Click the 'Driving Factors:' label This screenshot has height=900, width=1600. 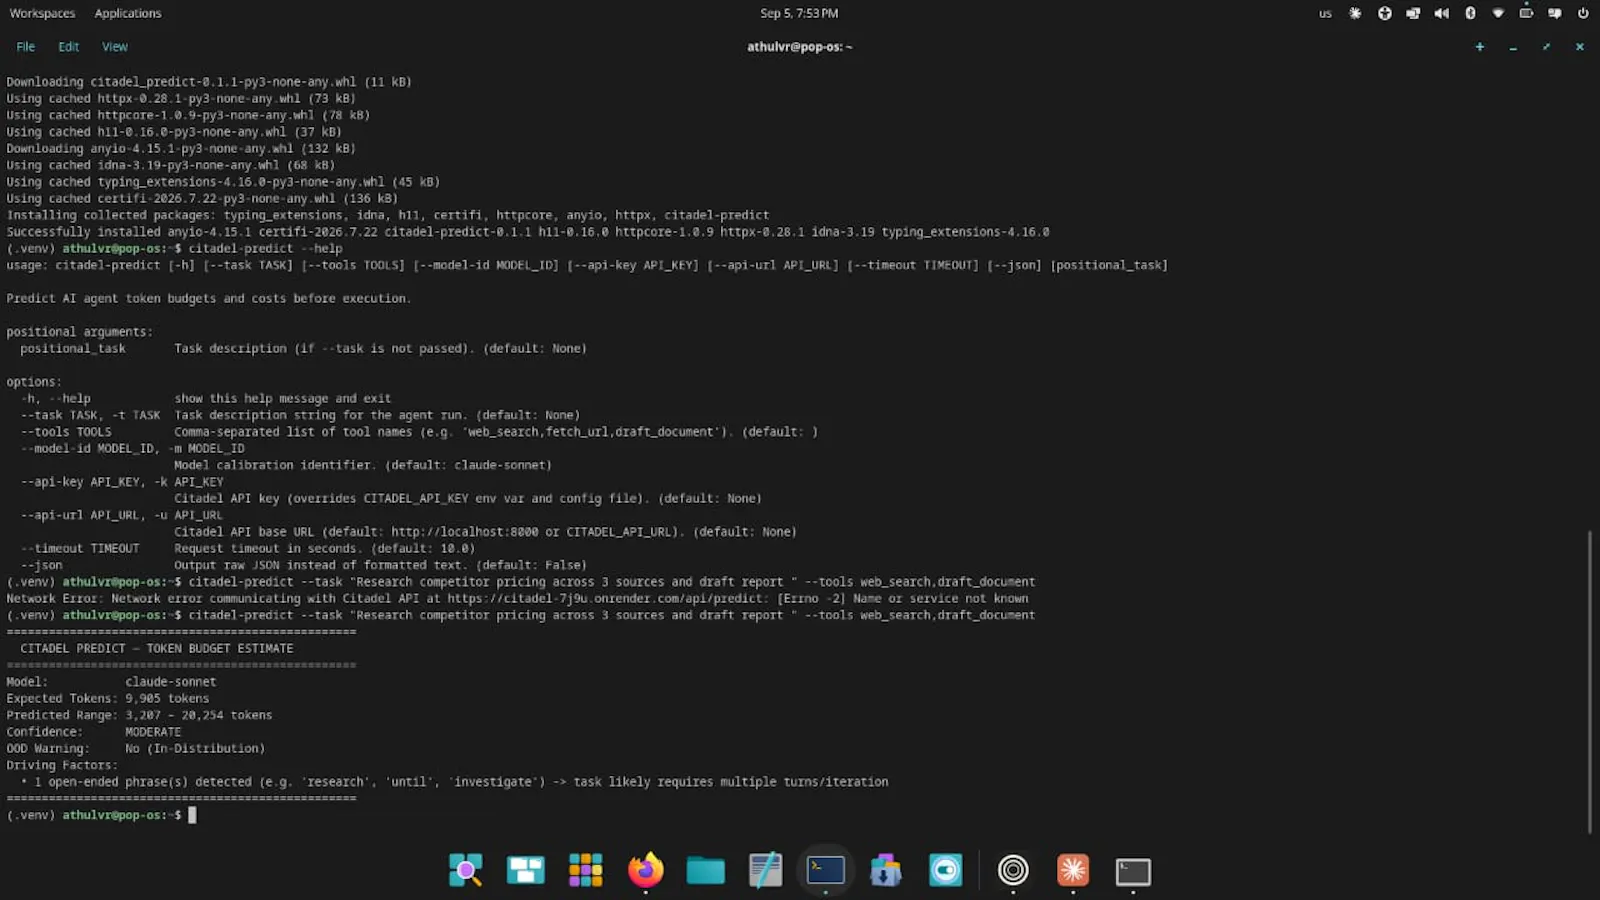point(62,766)
